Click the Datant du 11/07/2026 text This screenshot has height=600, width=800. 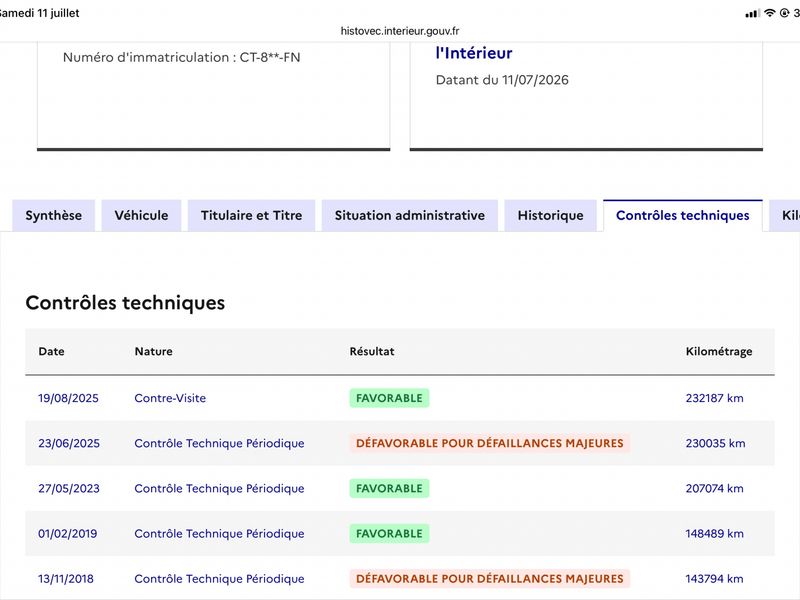(x=502, y=80)
